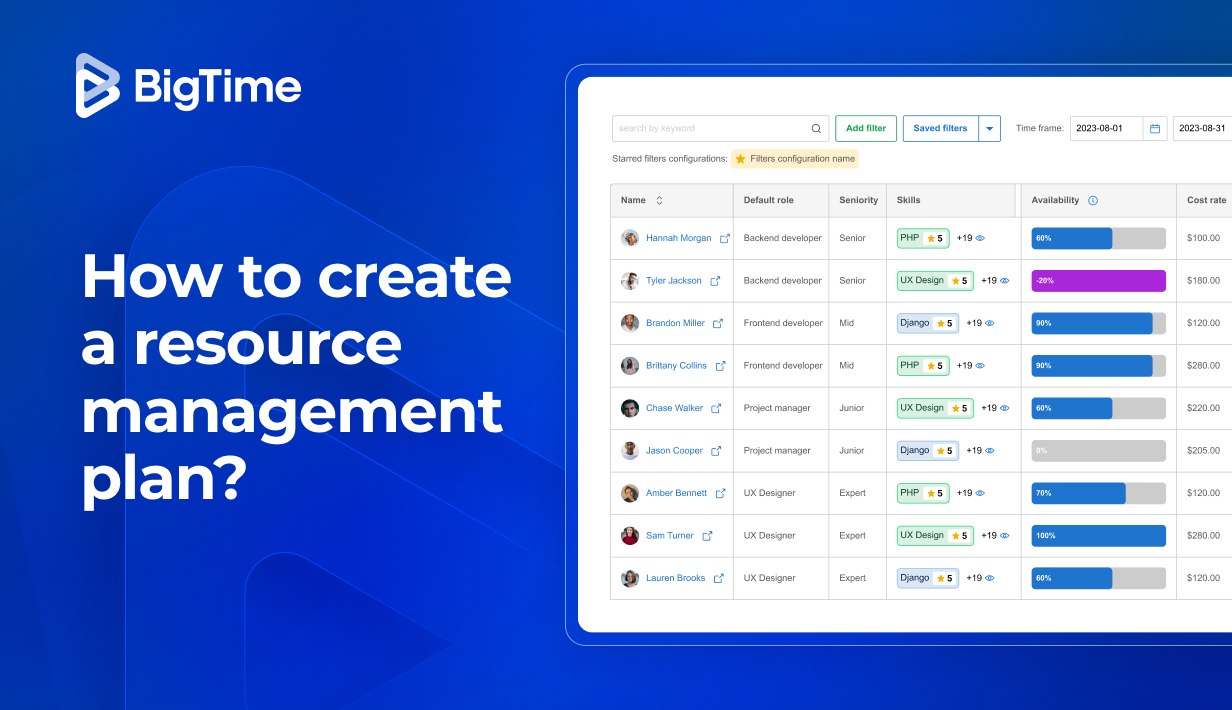
Task: Open the calendar icon beside 2023-08-01
Action: tap(1155, 129)
